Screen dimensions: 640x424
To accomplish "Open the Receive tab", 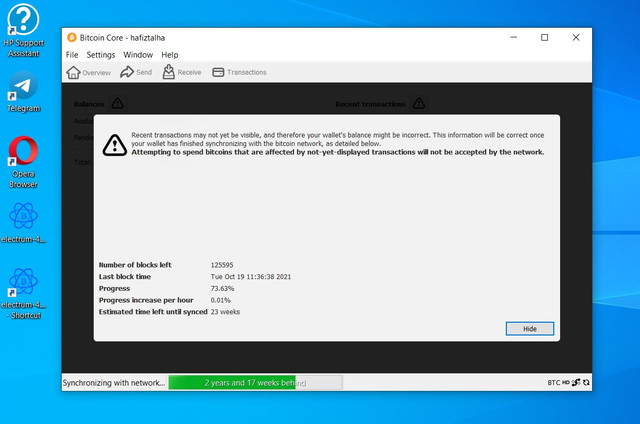I will pyautogui.click(x=182, y=72).
